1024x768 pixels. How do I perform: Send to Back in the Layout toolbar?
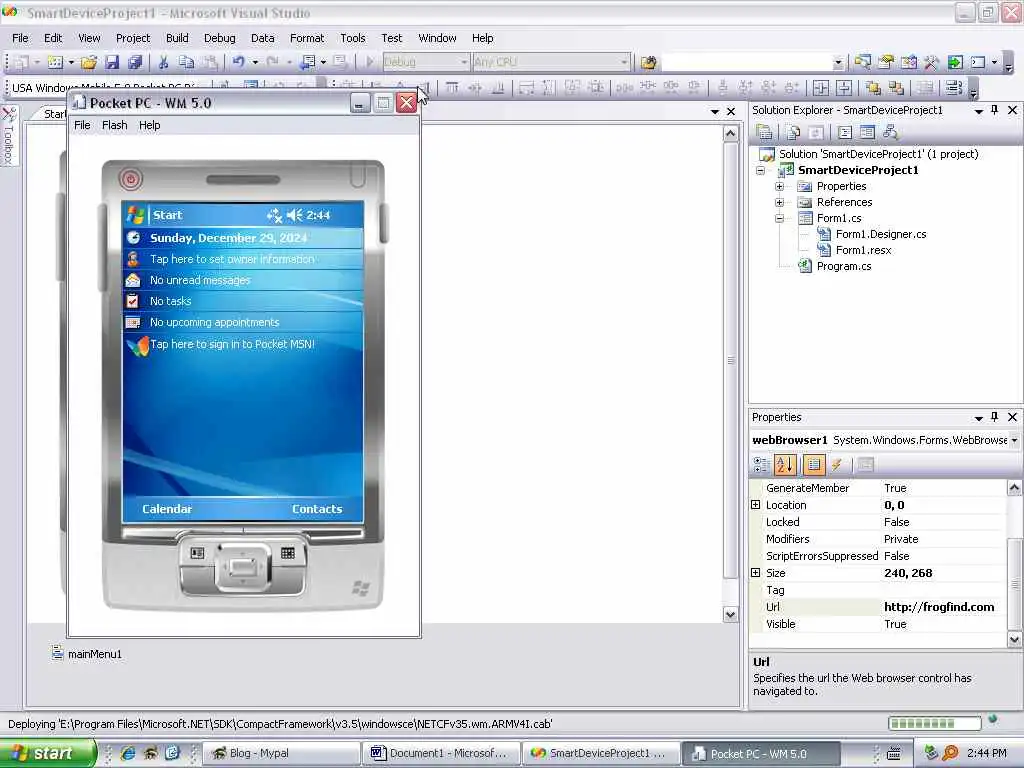[x=896, y=87]
